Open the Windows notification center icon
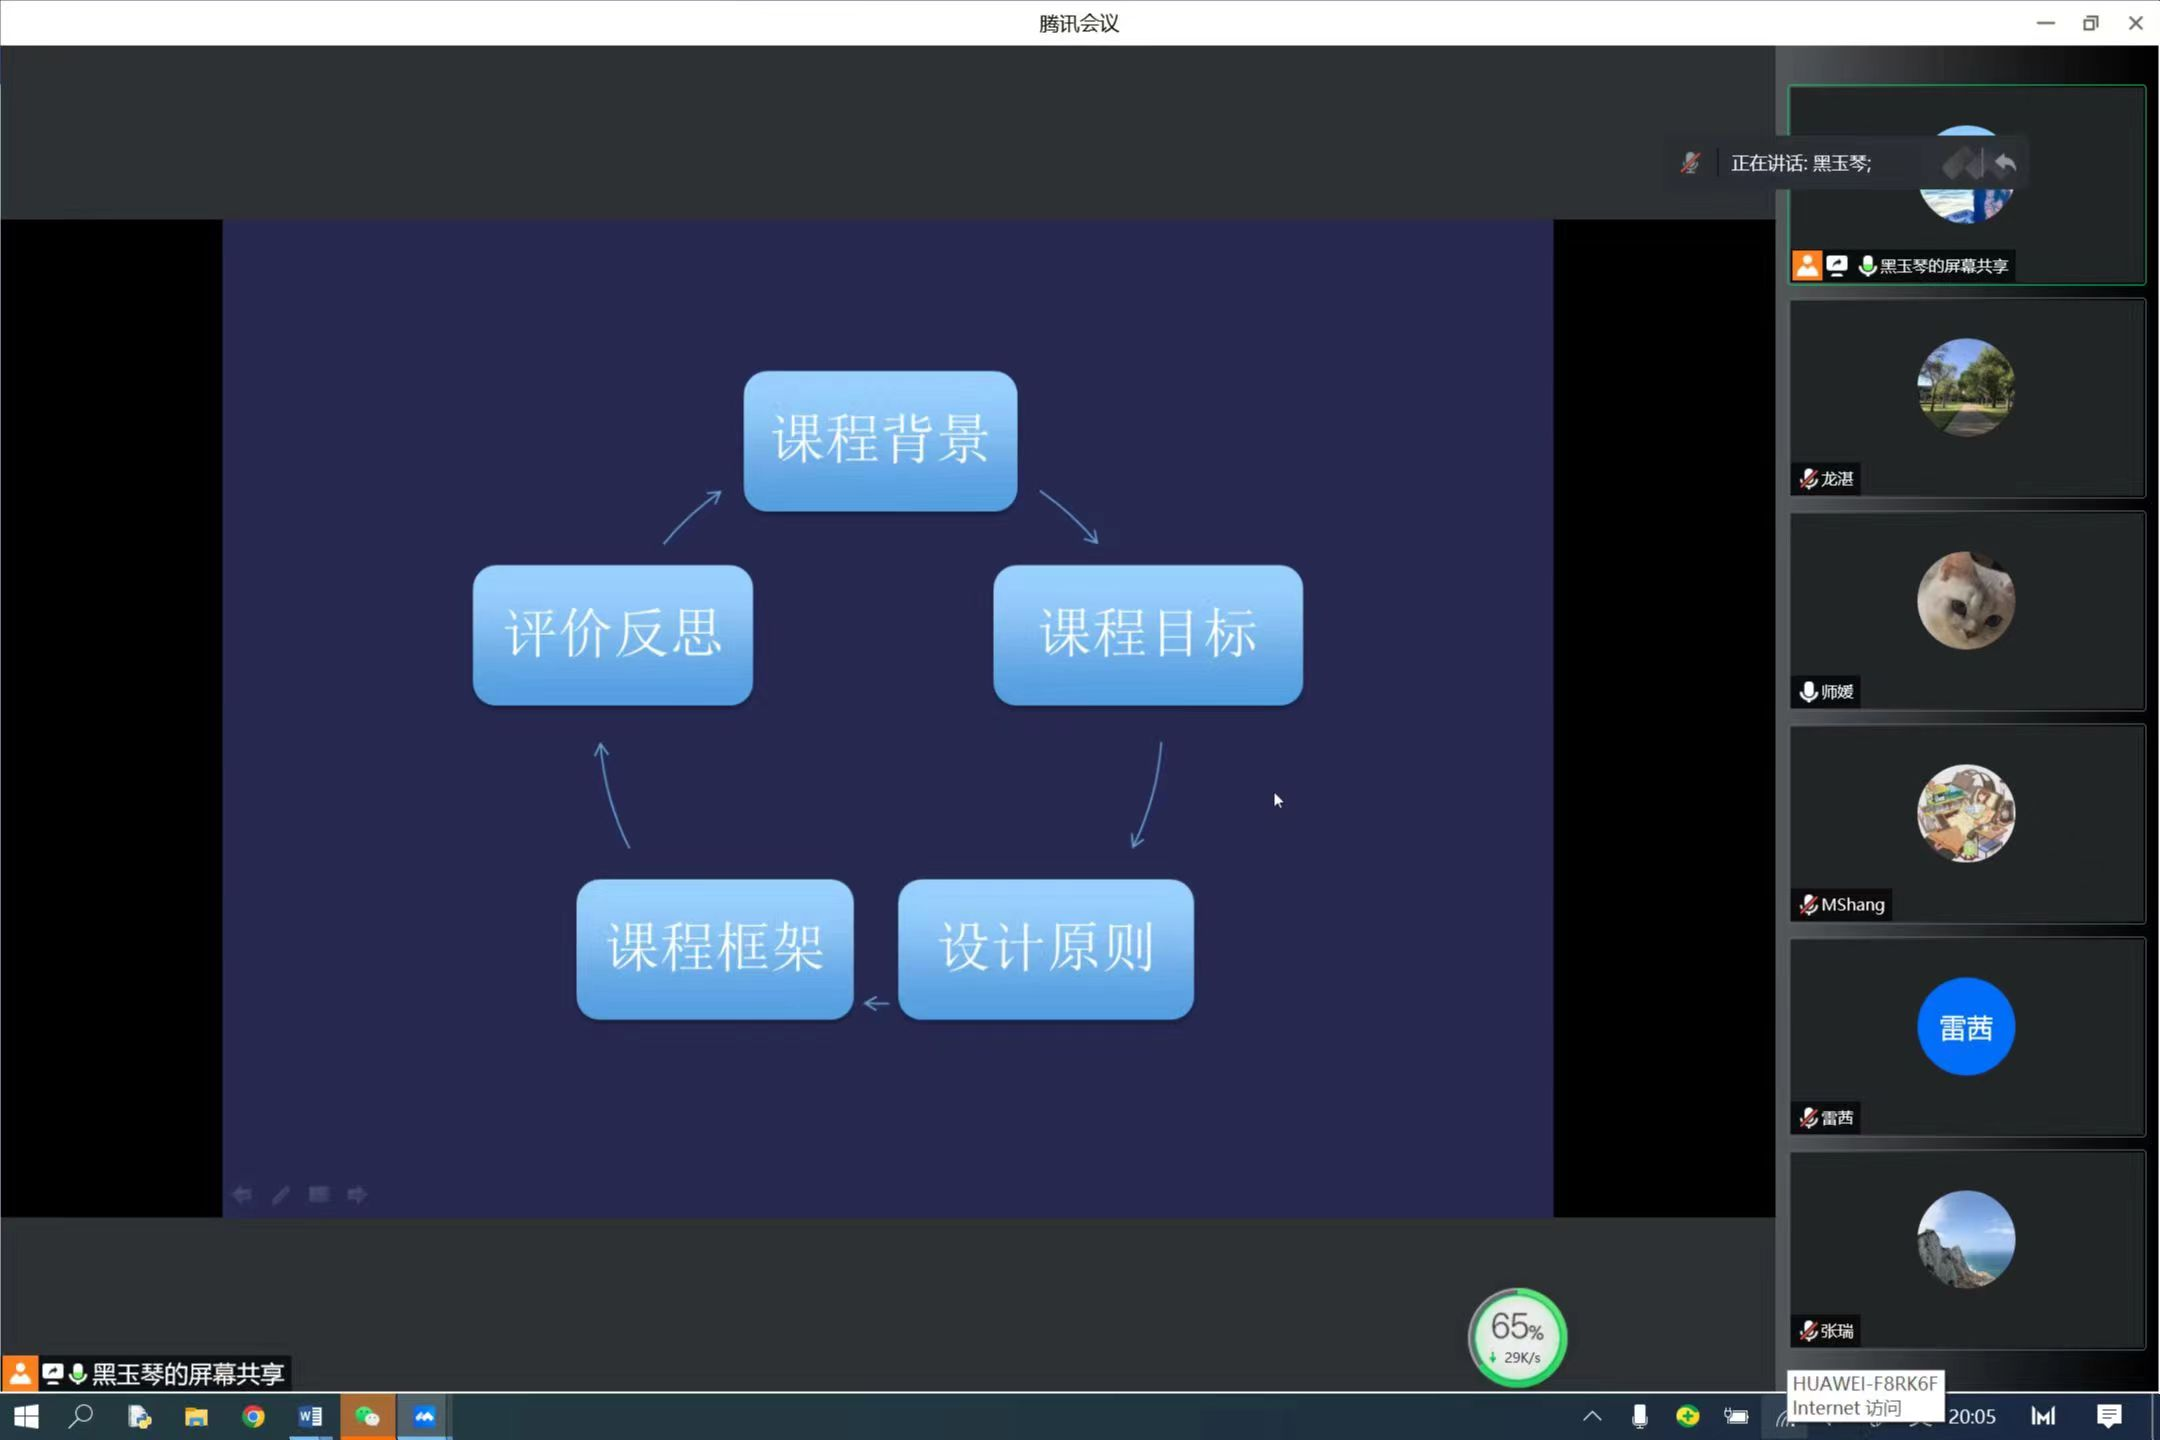The height and width of the screenshot is (1440, 2160). click(x=2109, y=1416)
